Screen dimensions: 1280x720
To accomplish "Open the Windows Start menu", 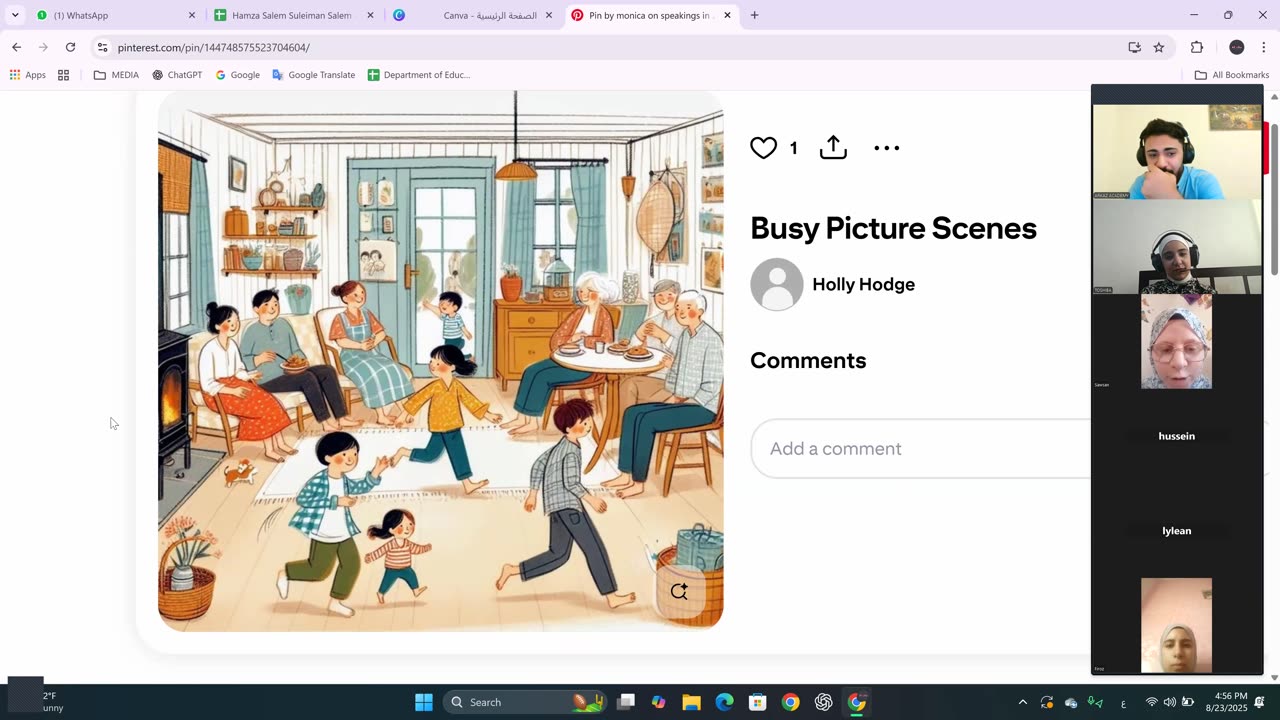I will pos(424,702).
